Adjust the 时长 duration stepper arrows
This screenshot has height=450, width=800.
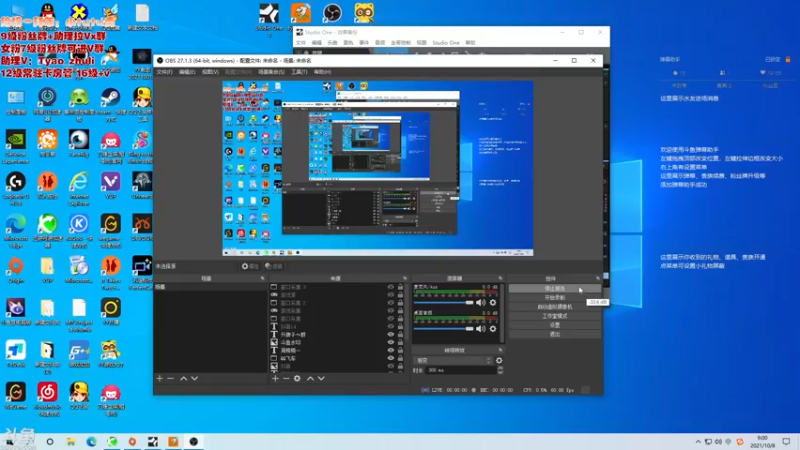(500, 370)
